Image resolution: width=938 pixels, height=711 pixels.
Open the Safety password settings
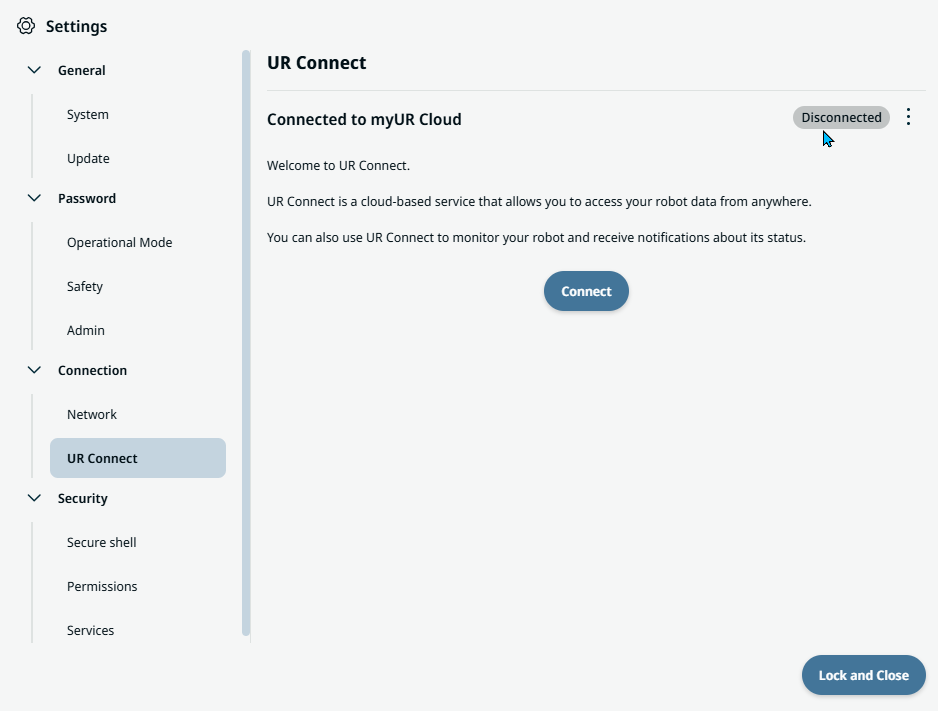click(85, 286)
